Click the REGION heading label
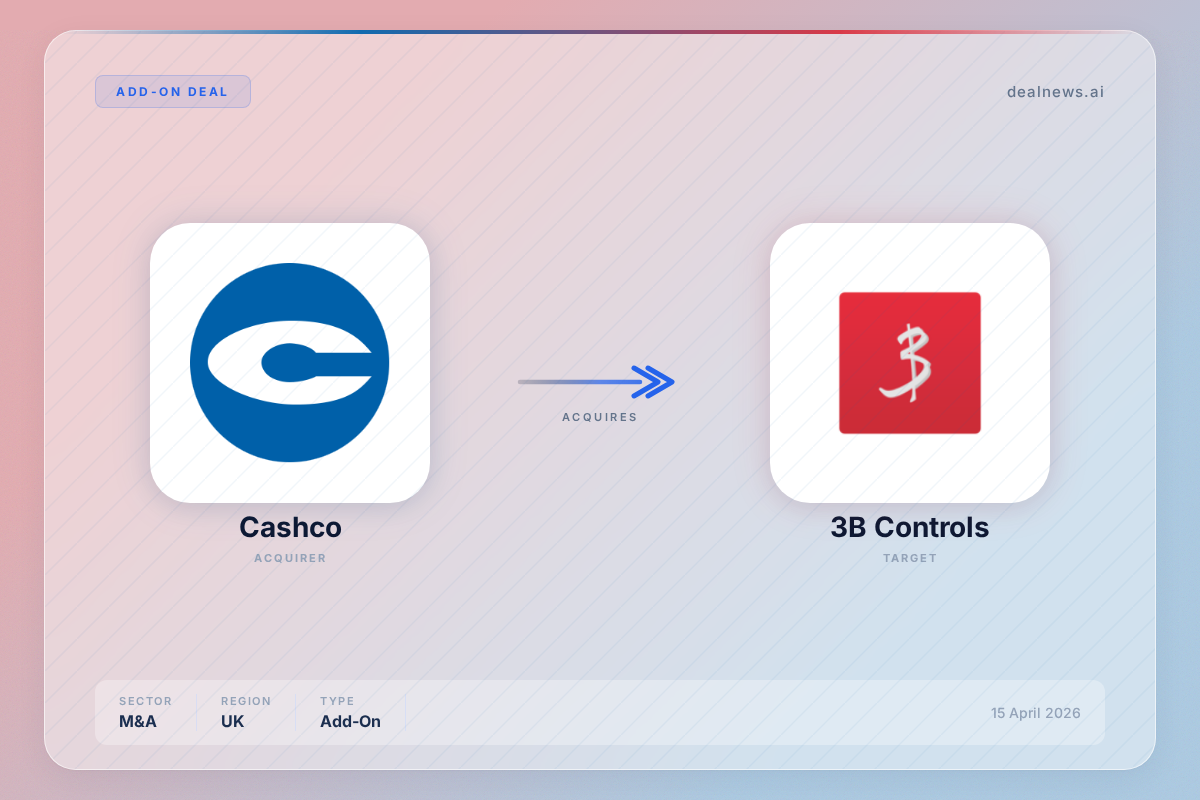Screen dimensions: 1200x800 [x=246, y=701]
